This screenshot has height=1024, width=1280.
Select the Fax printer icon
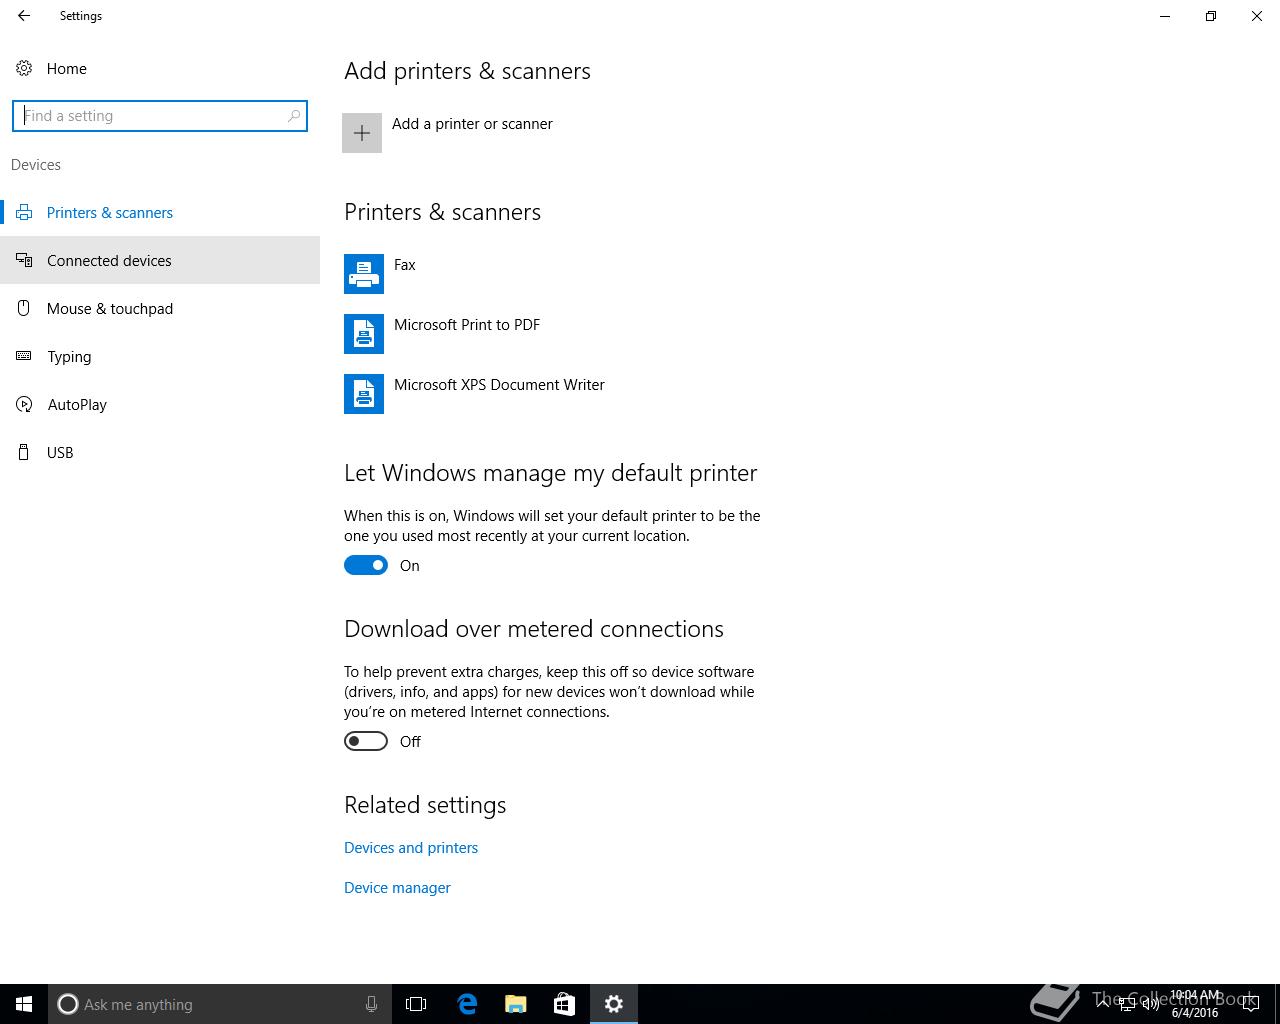(364, 274)
